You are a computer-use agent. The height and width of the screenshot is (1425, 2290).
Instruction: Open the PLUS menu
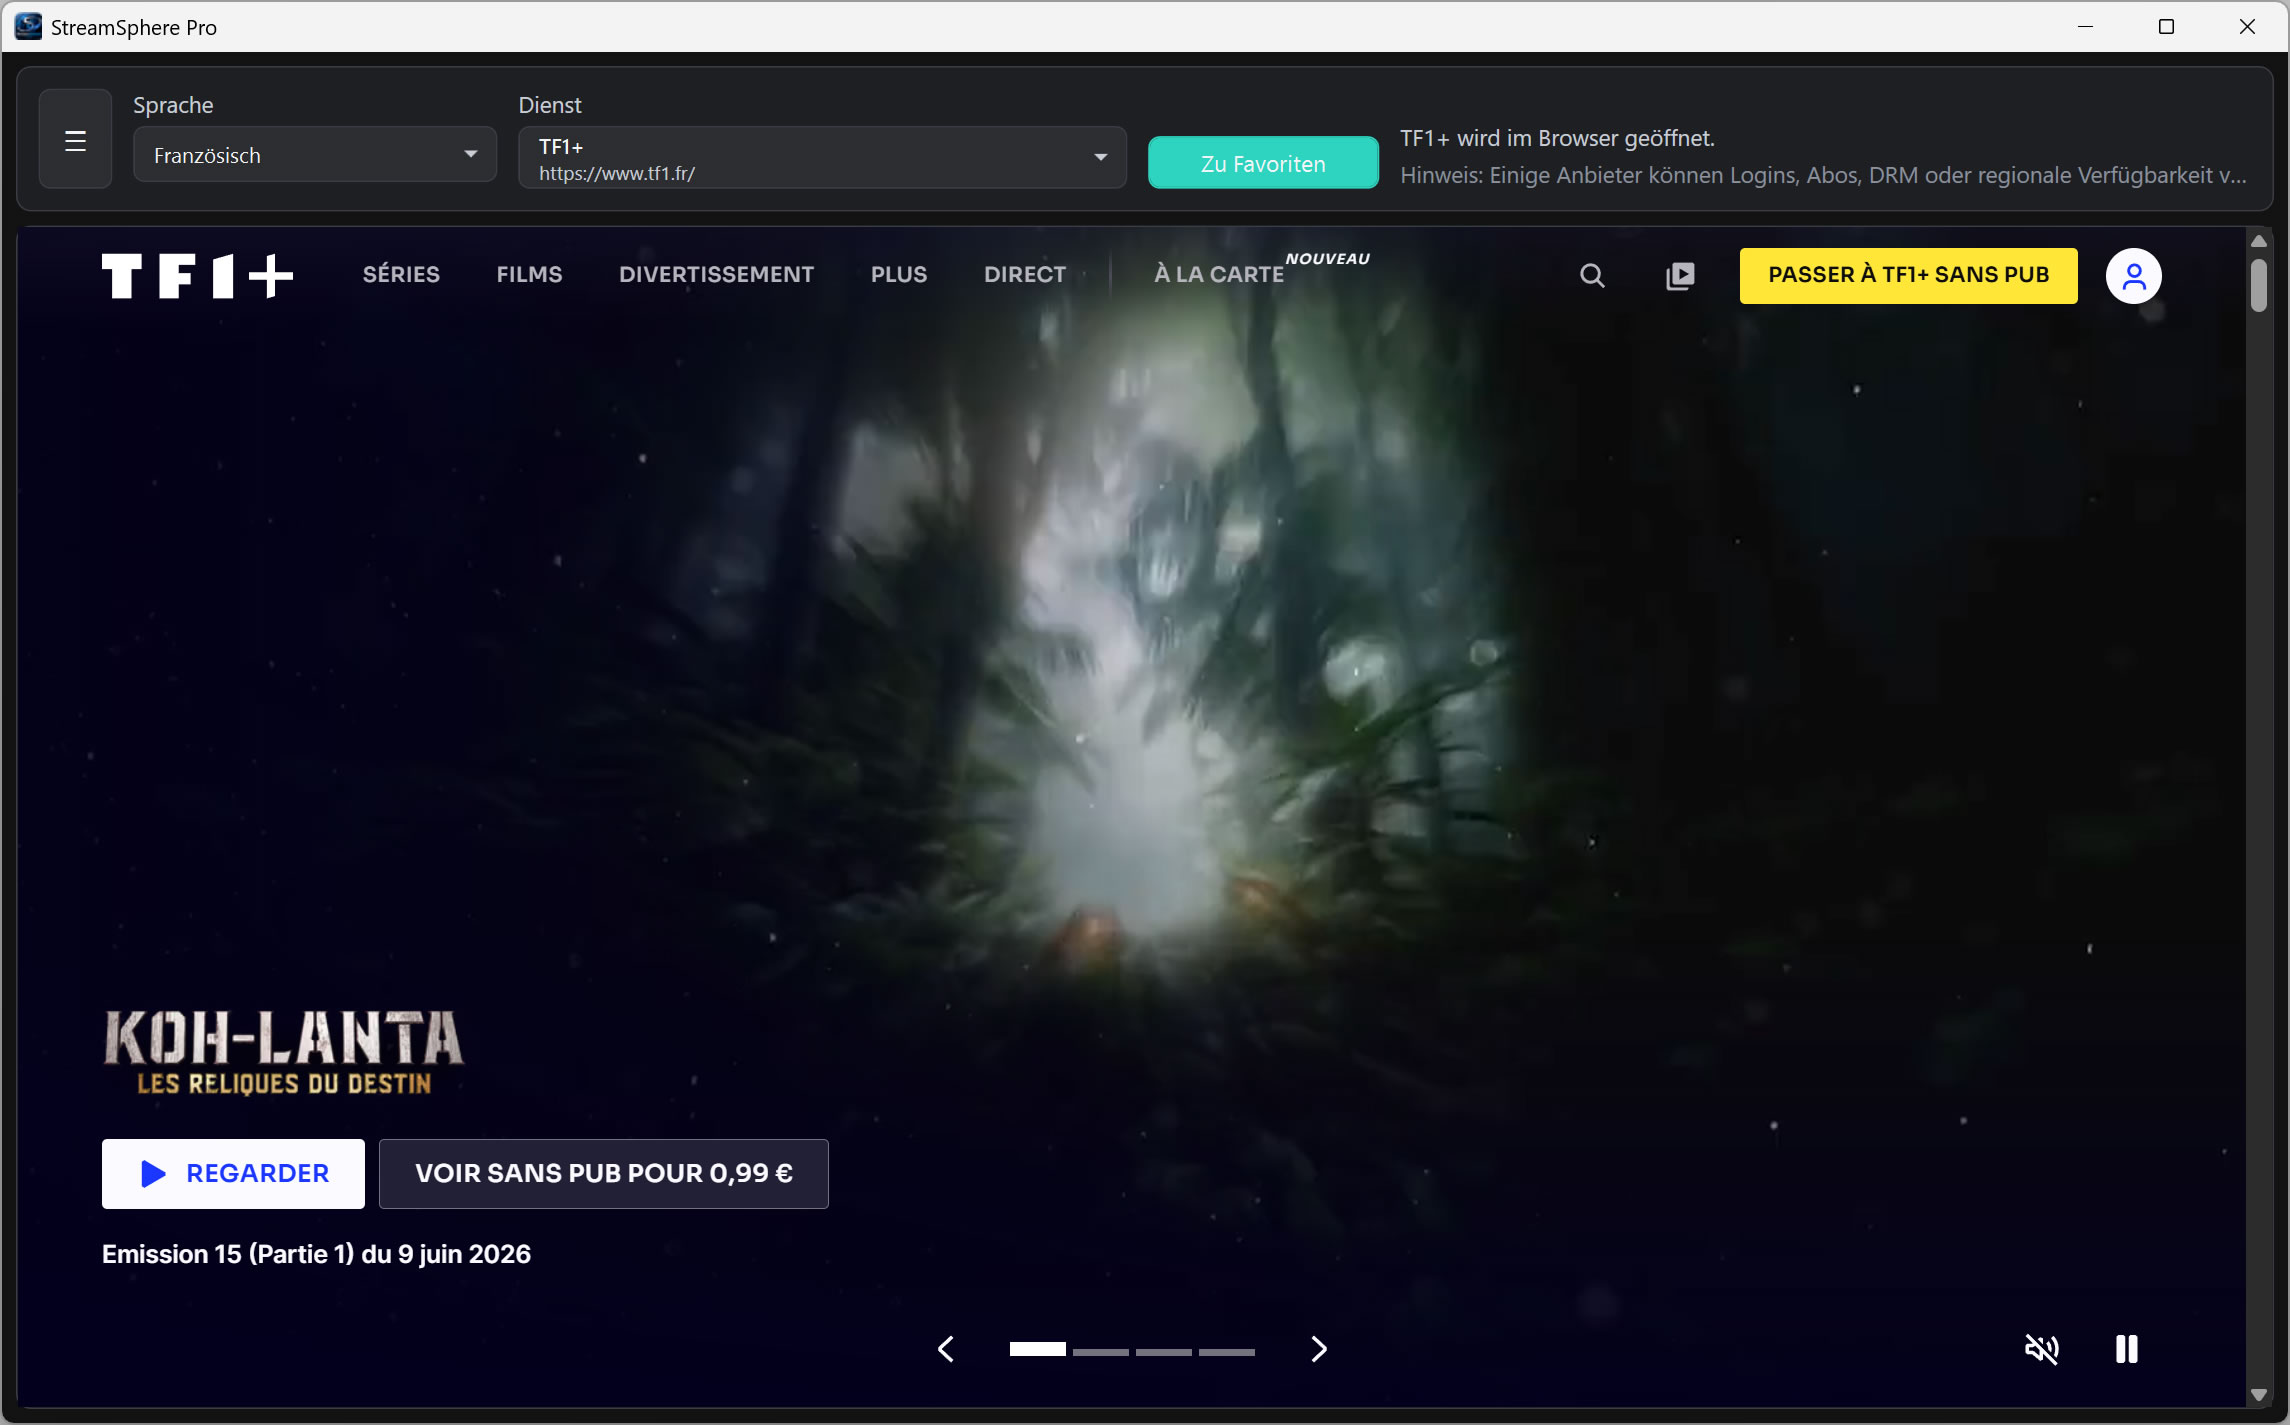pos(899,274)
